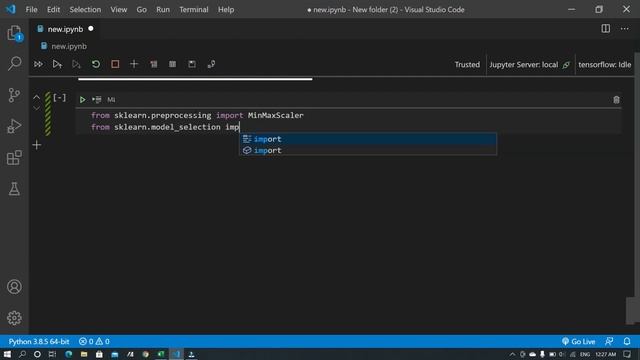This screenshot has height=360, width=640.
Task: Click the cell execution count [-]
Action: pos(60,98)
